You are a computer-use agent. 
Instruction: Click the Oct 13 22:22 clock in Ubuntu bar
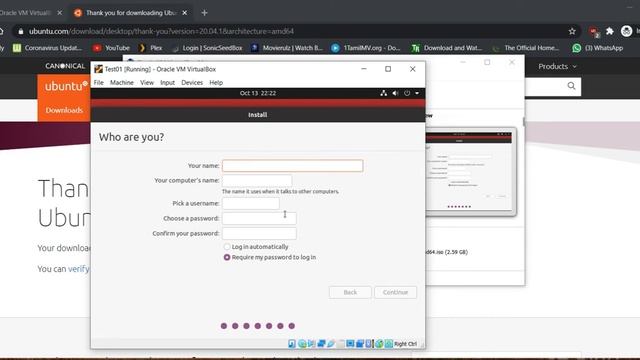coord(258,93)
